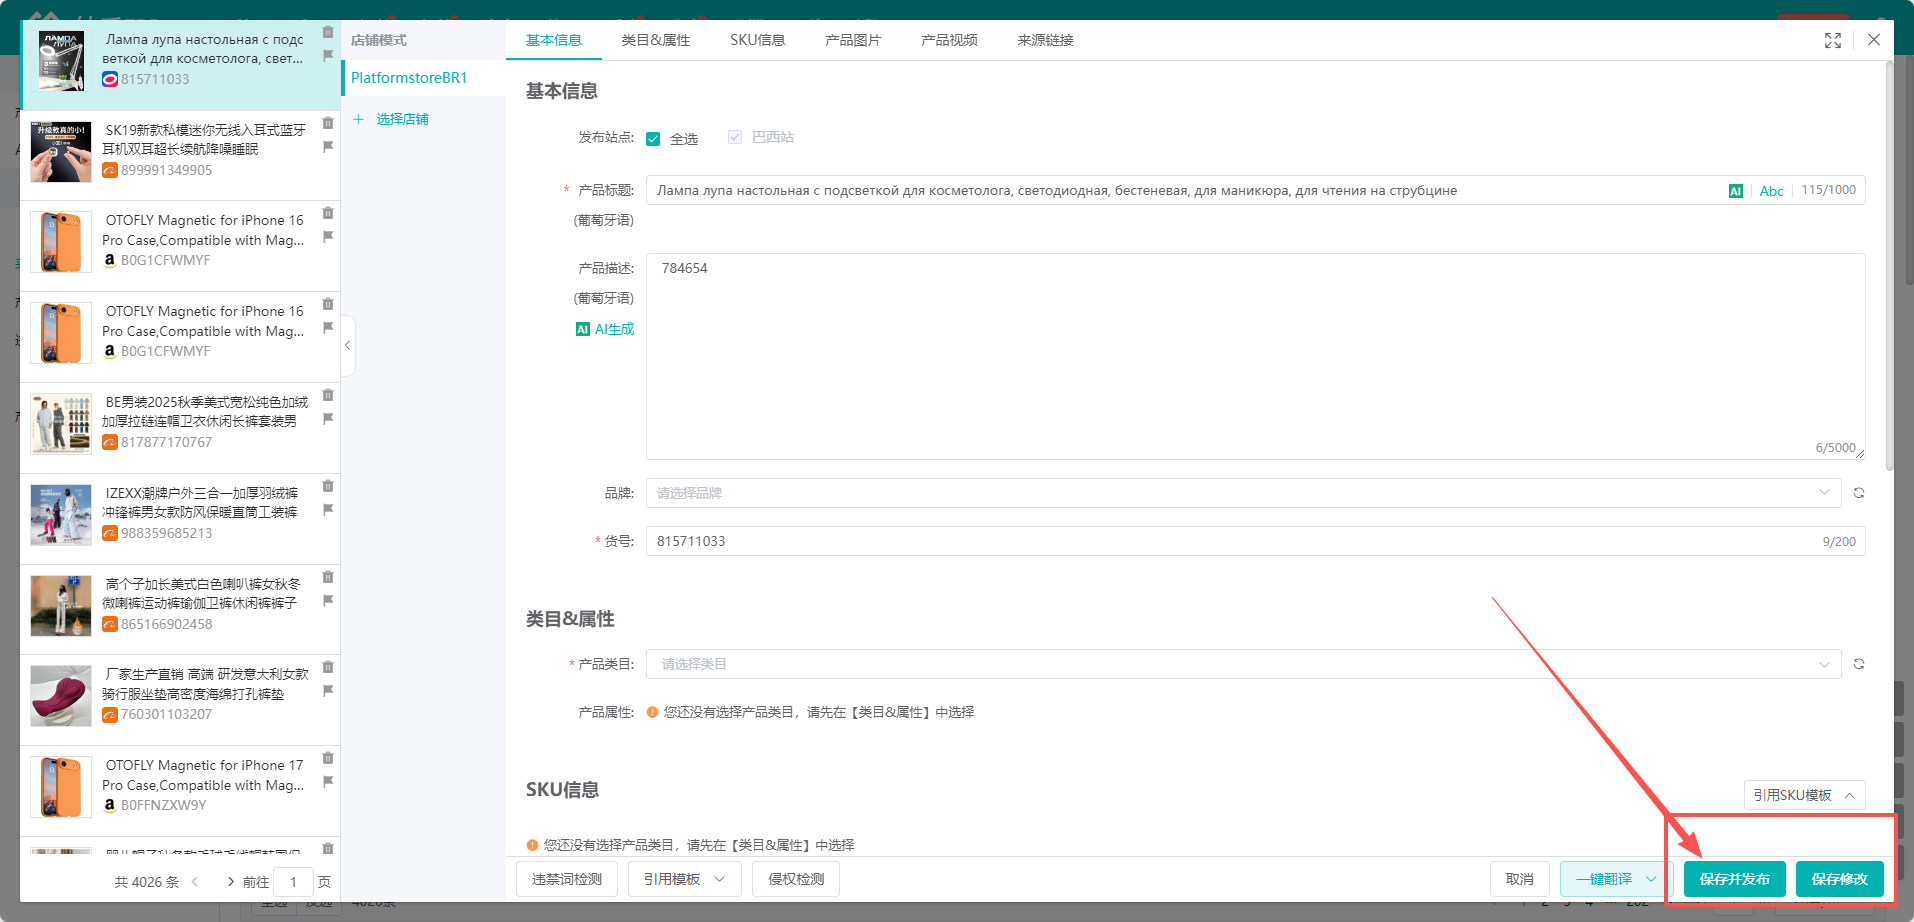Viewport: 1914px width, 922px height.
Task: Open the 请选择类目 category dropdown
Action: pyautogui.click(x=1240, y=663)
